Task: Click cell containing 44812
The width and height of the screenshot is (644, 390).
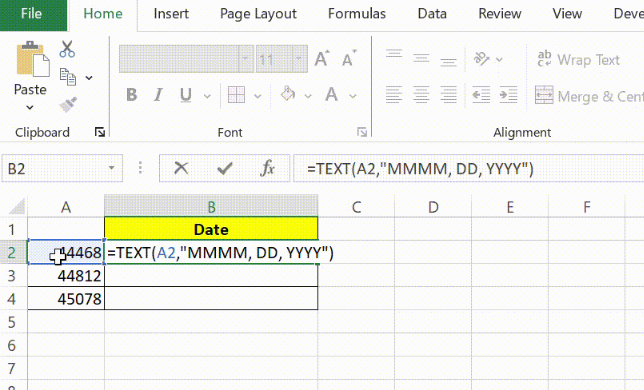Action: (66, 275)
